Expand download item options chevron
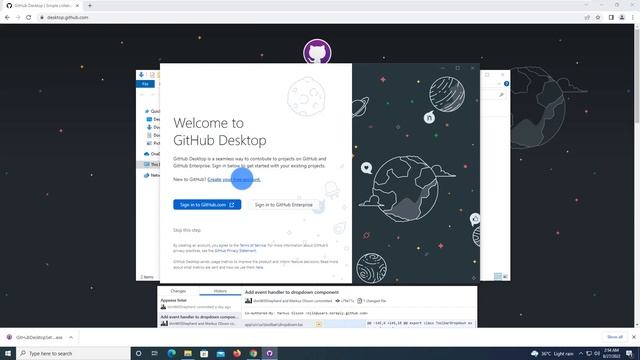Screen dimensions: 640x360 tap(71, 337)
